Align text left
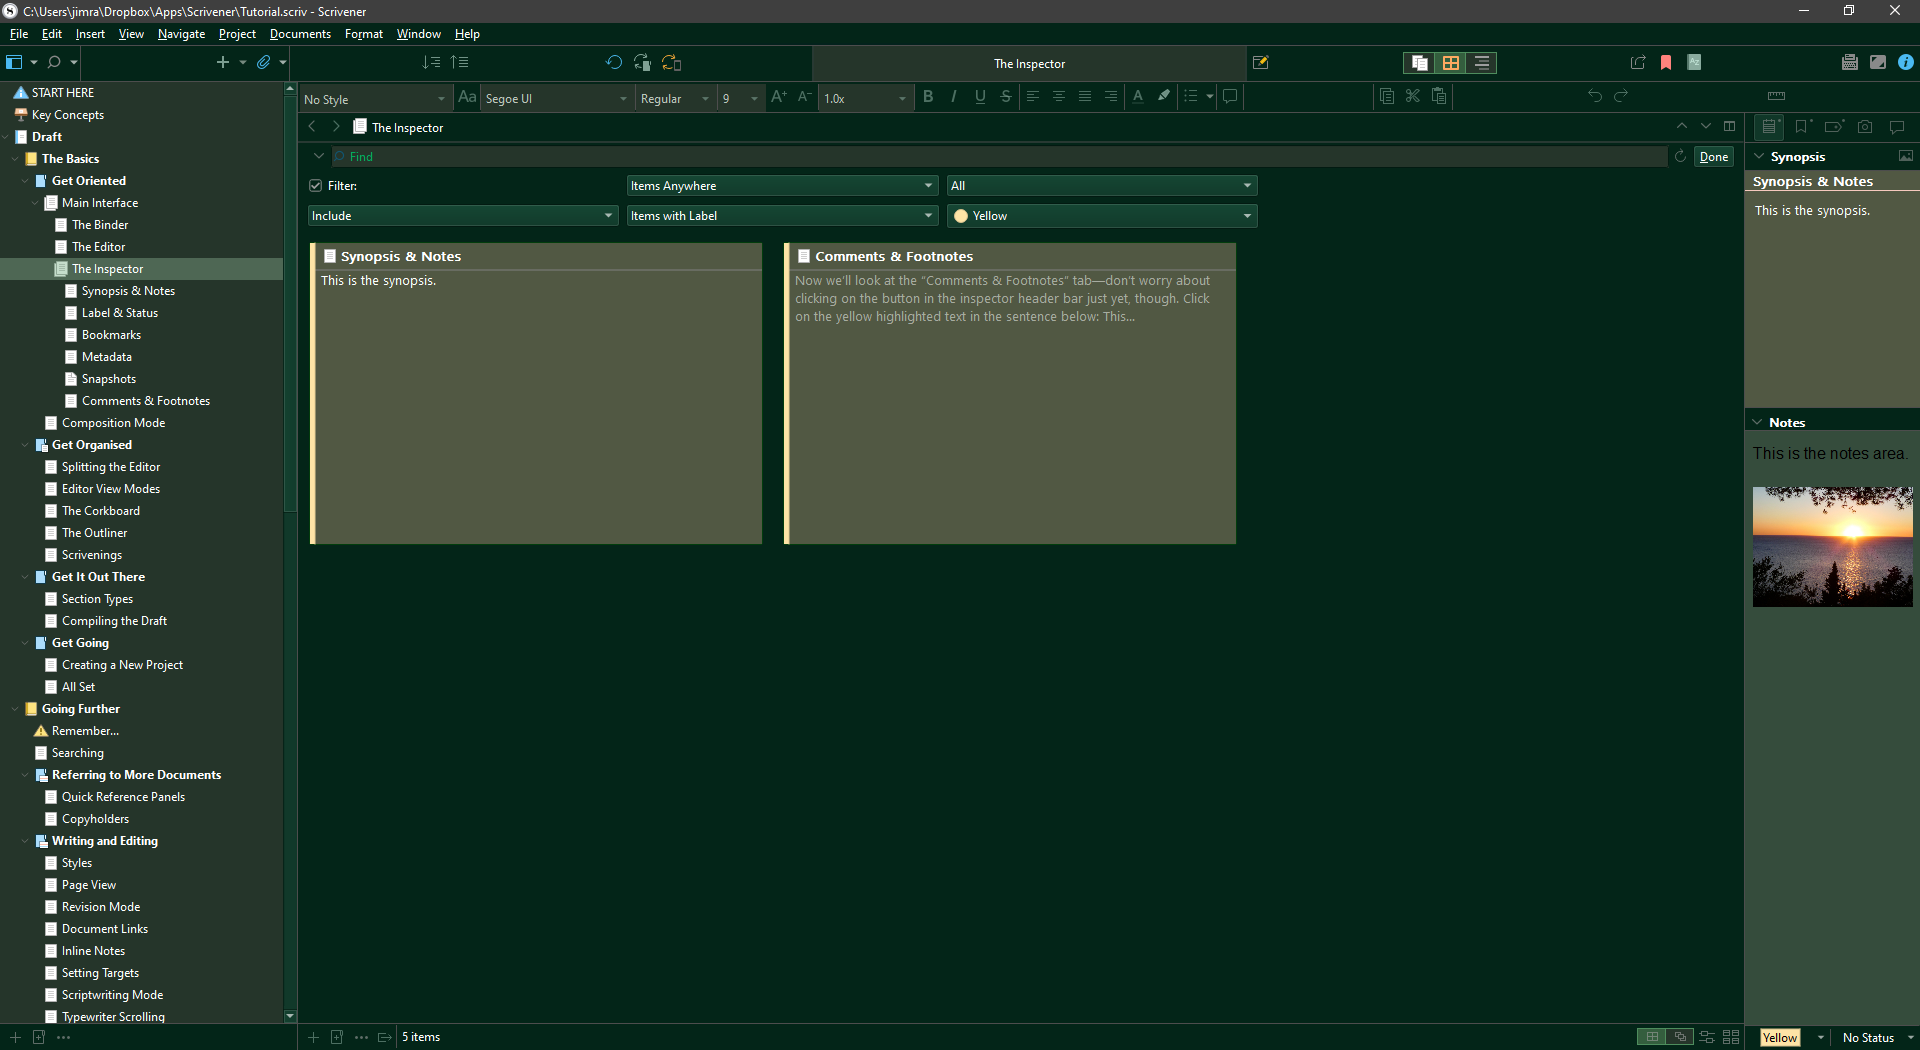Viewport: 1920px width, 1050px height. (x=1032, y=96)
